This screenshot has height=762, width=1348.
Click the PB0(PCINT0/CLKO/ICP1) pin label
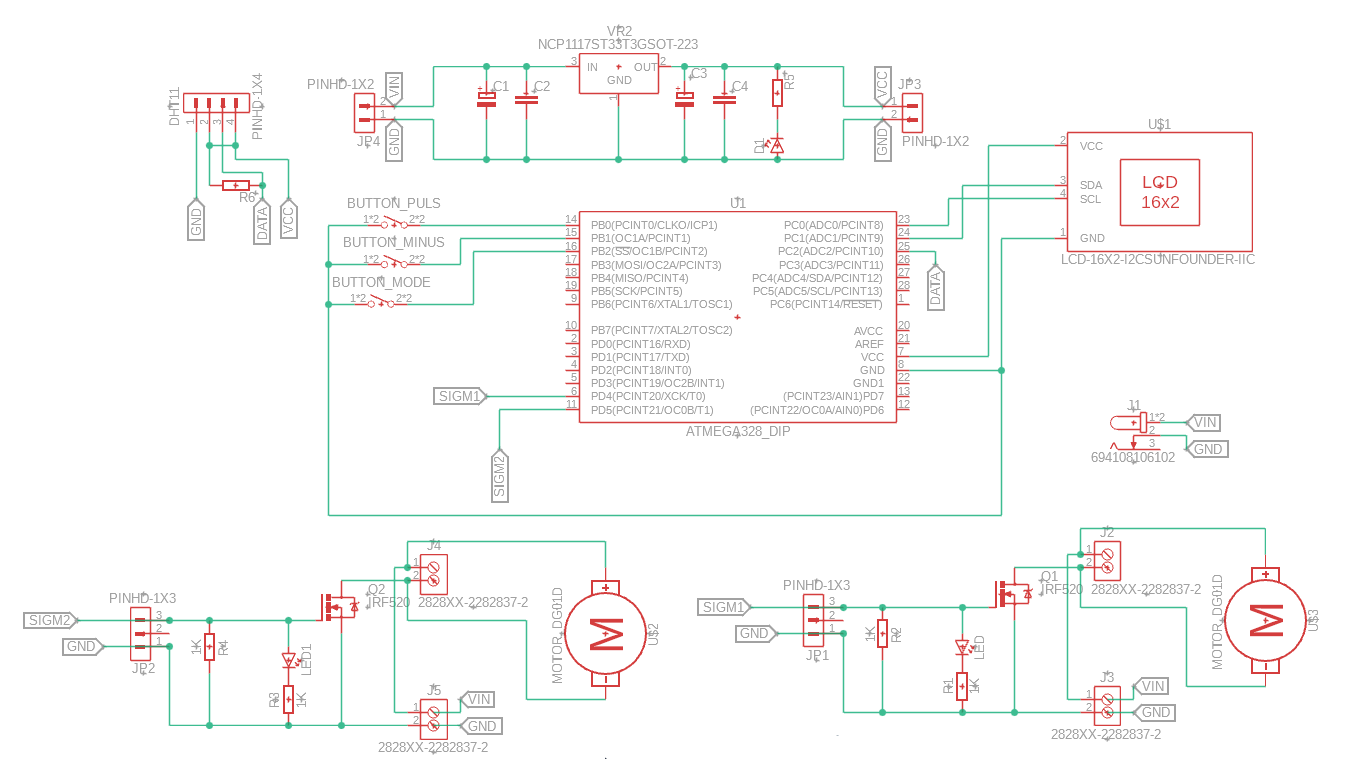[654, 225]
